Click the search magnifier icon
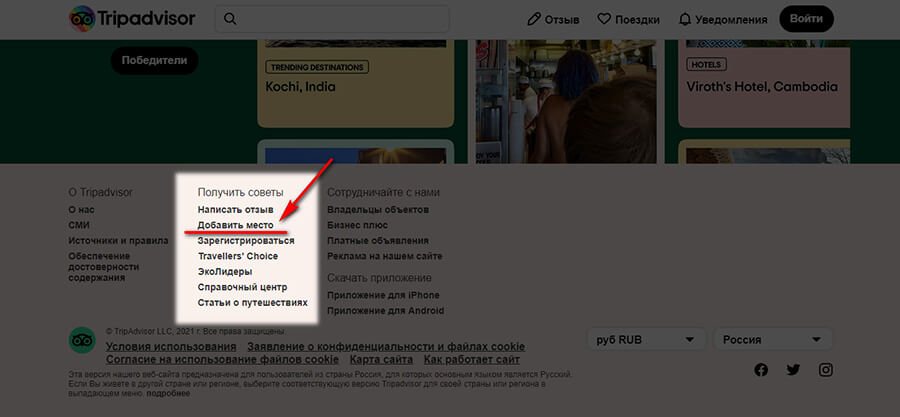Image resolution: width=900 pixels, height=417 pixels. pos(231,19)
